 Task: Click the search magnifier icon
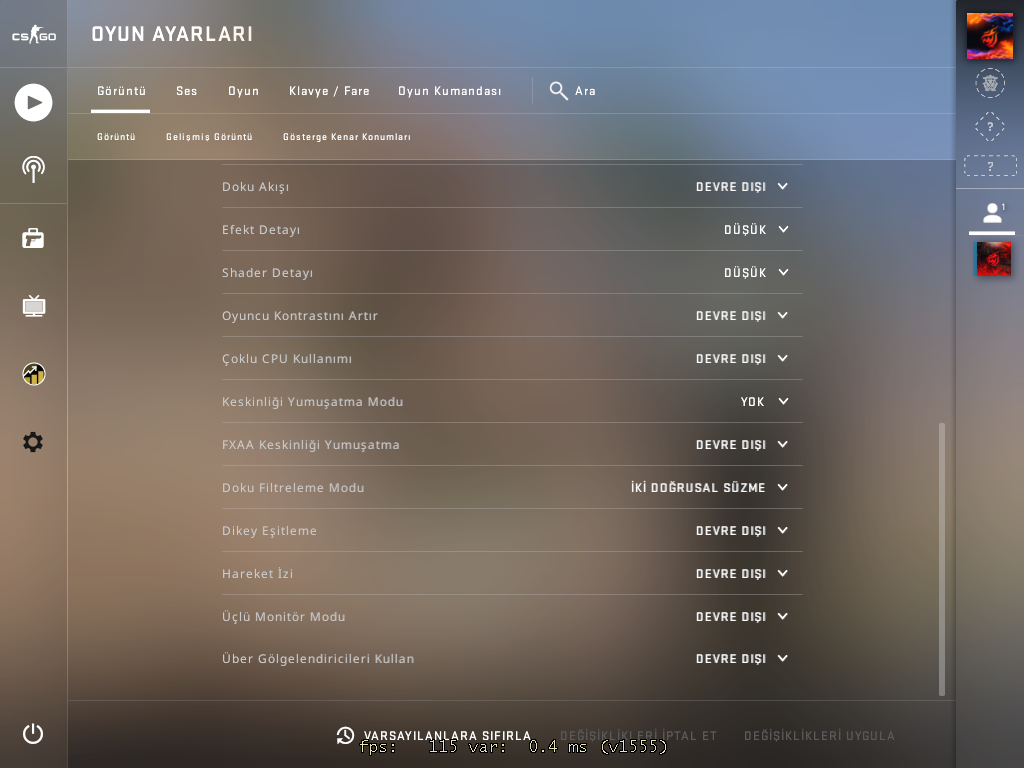(558, 91)
